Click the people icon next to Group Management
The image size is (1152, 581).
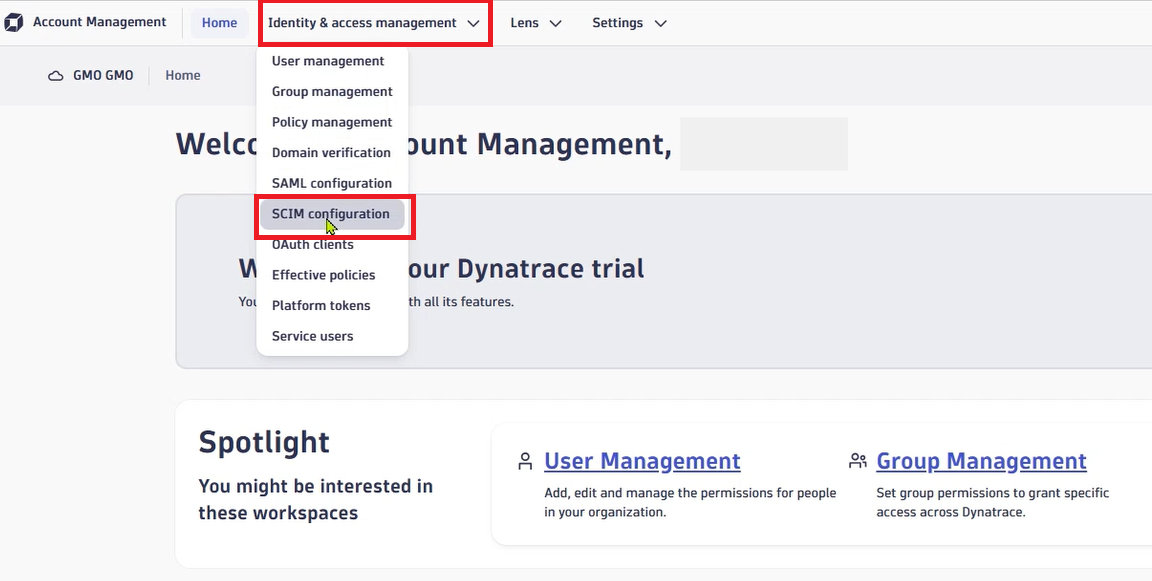click(857, 461)
